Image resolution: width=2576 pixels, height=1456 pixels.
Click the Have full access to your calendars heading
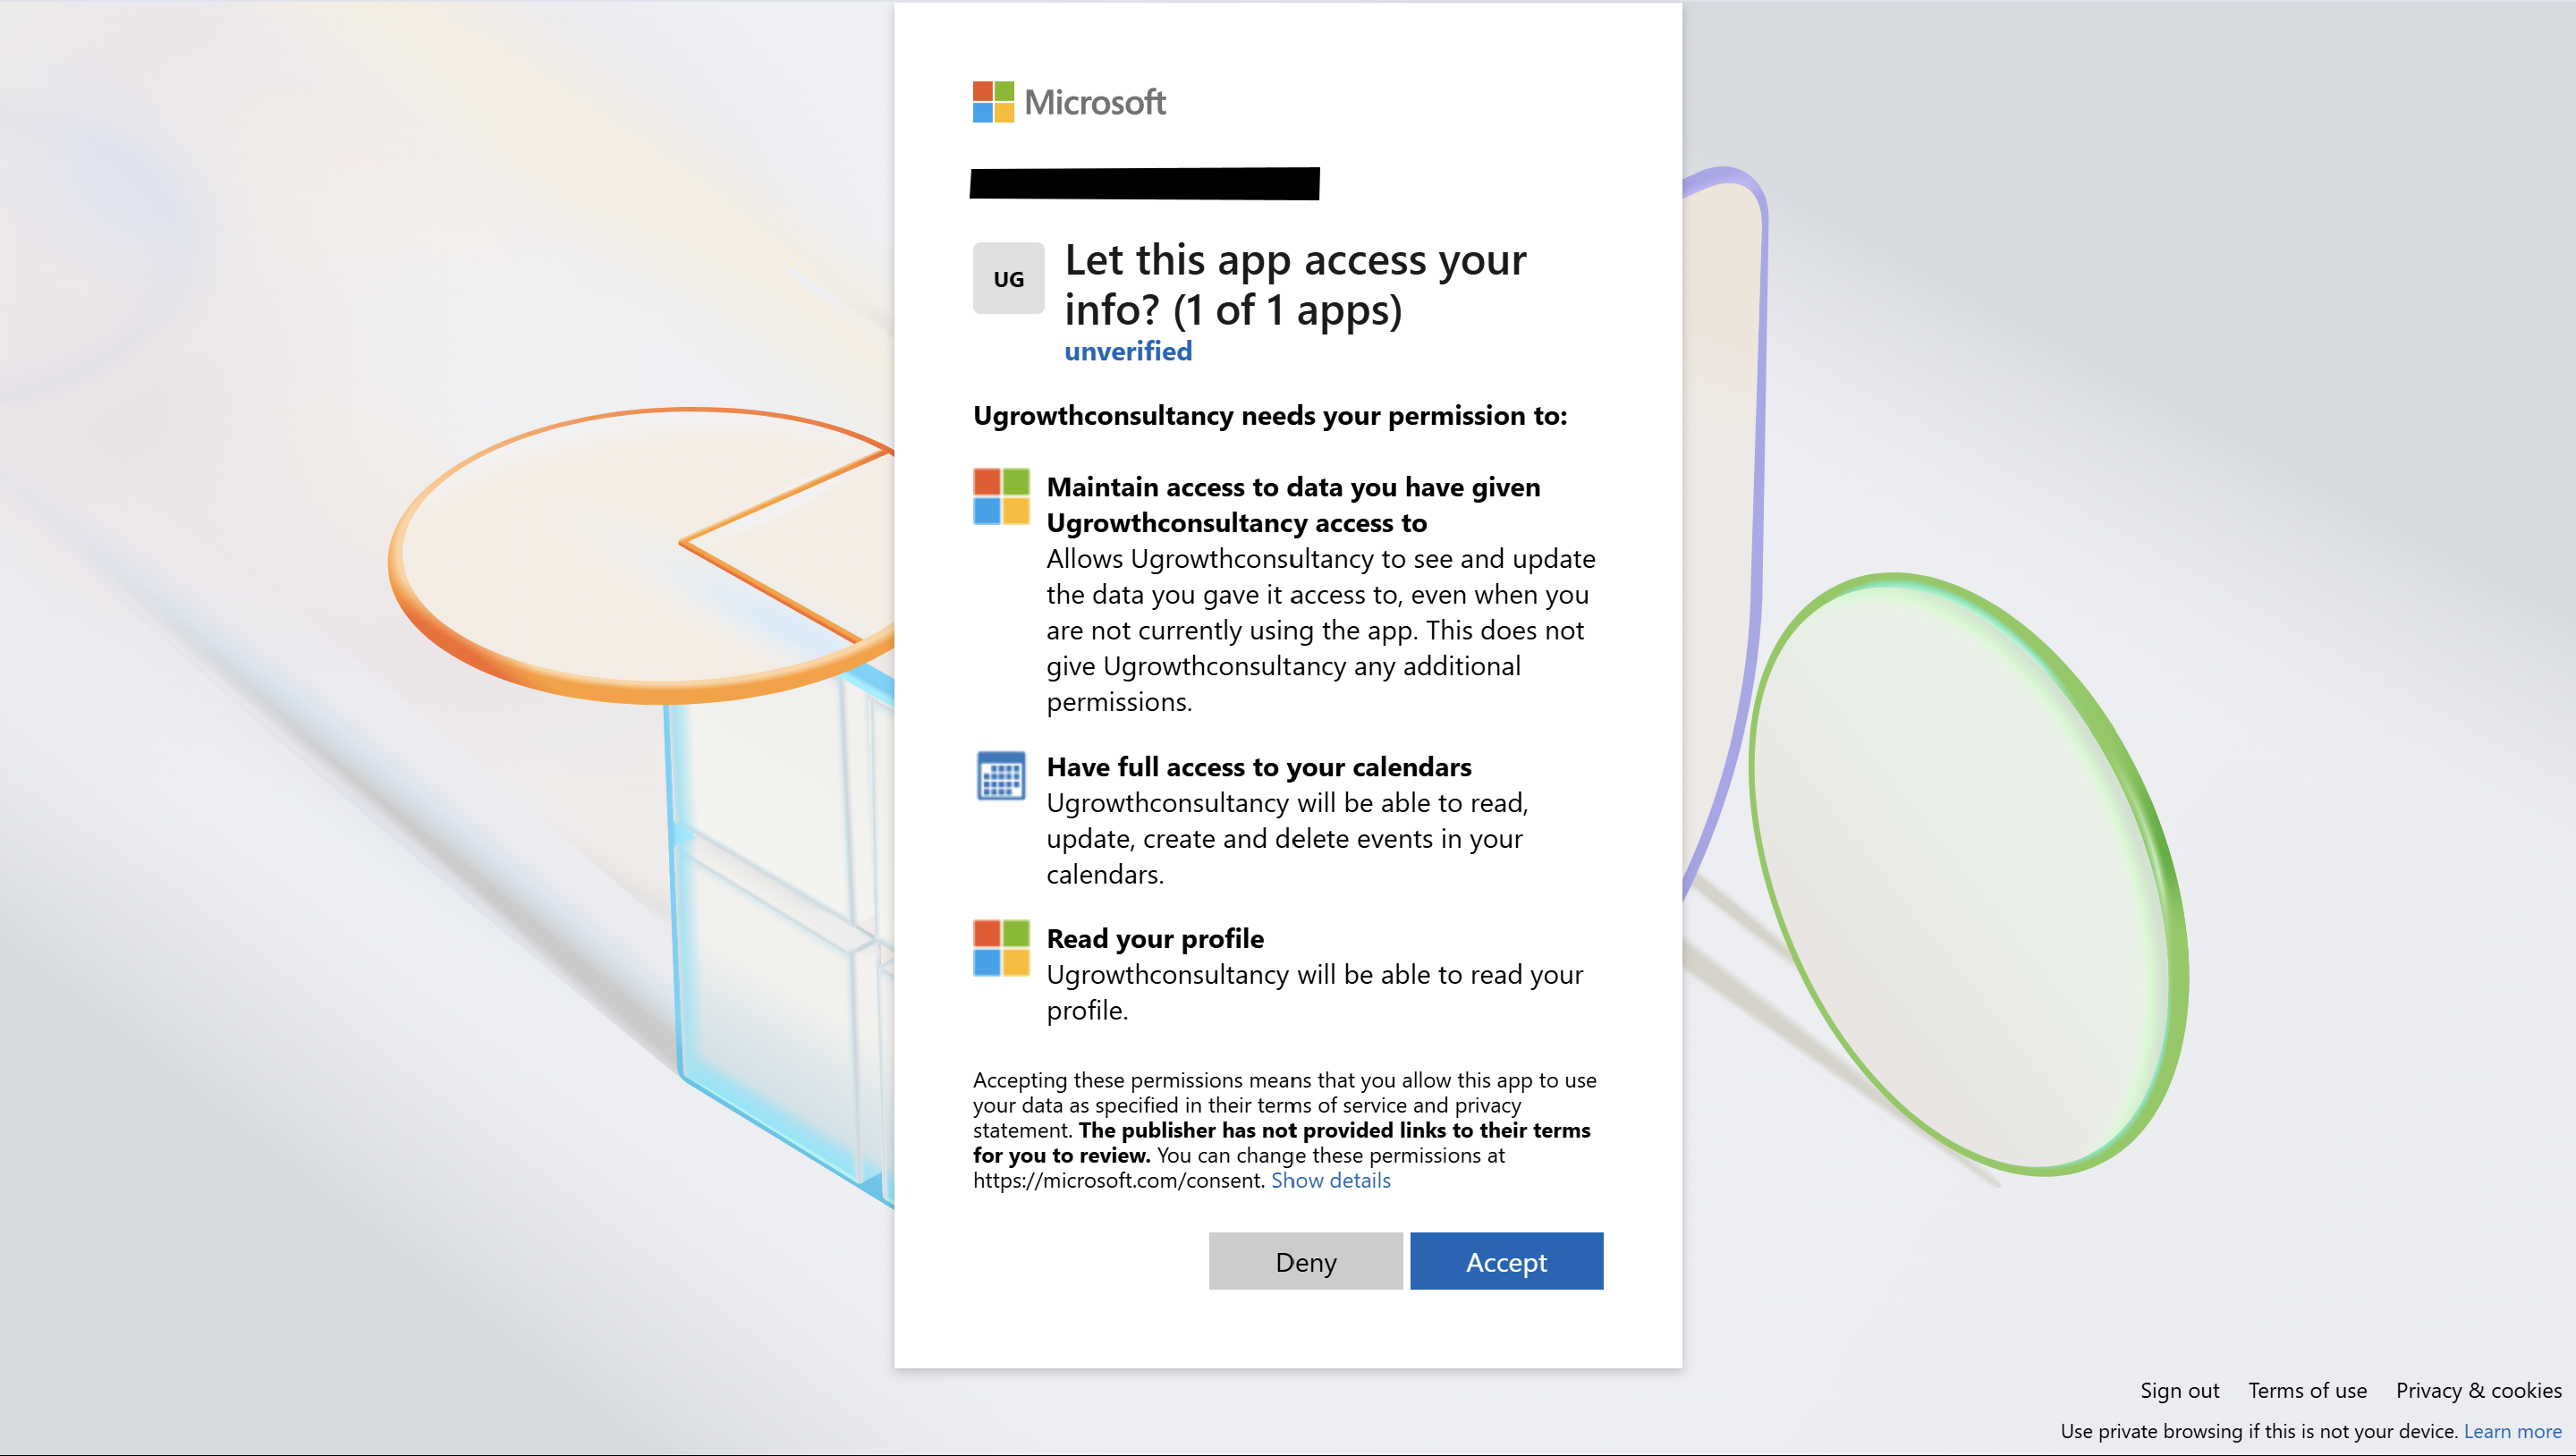pyautogui.click(x=1258, y=767)
